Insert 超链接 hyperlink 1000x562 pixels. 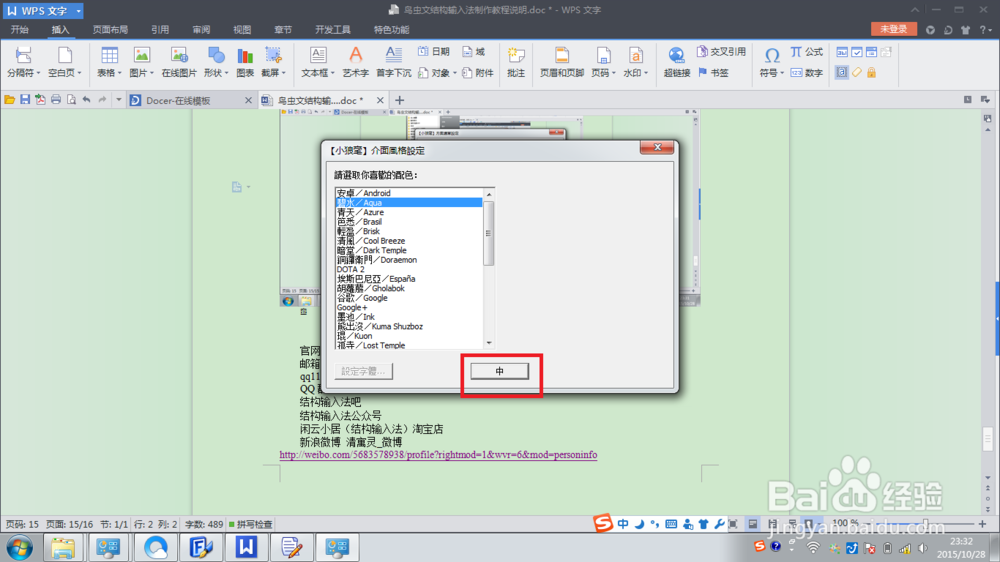(x=677, y=62)
